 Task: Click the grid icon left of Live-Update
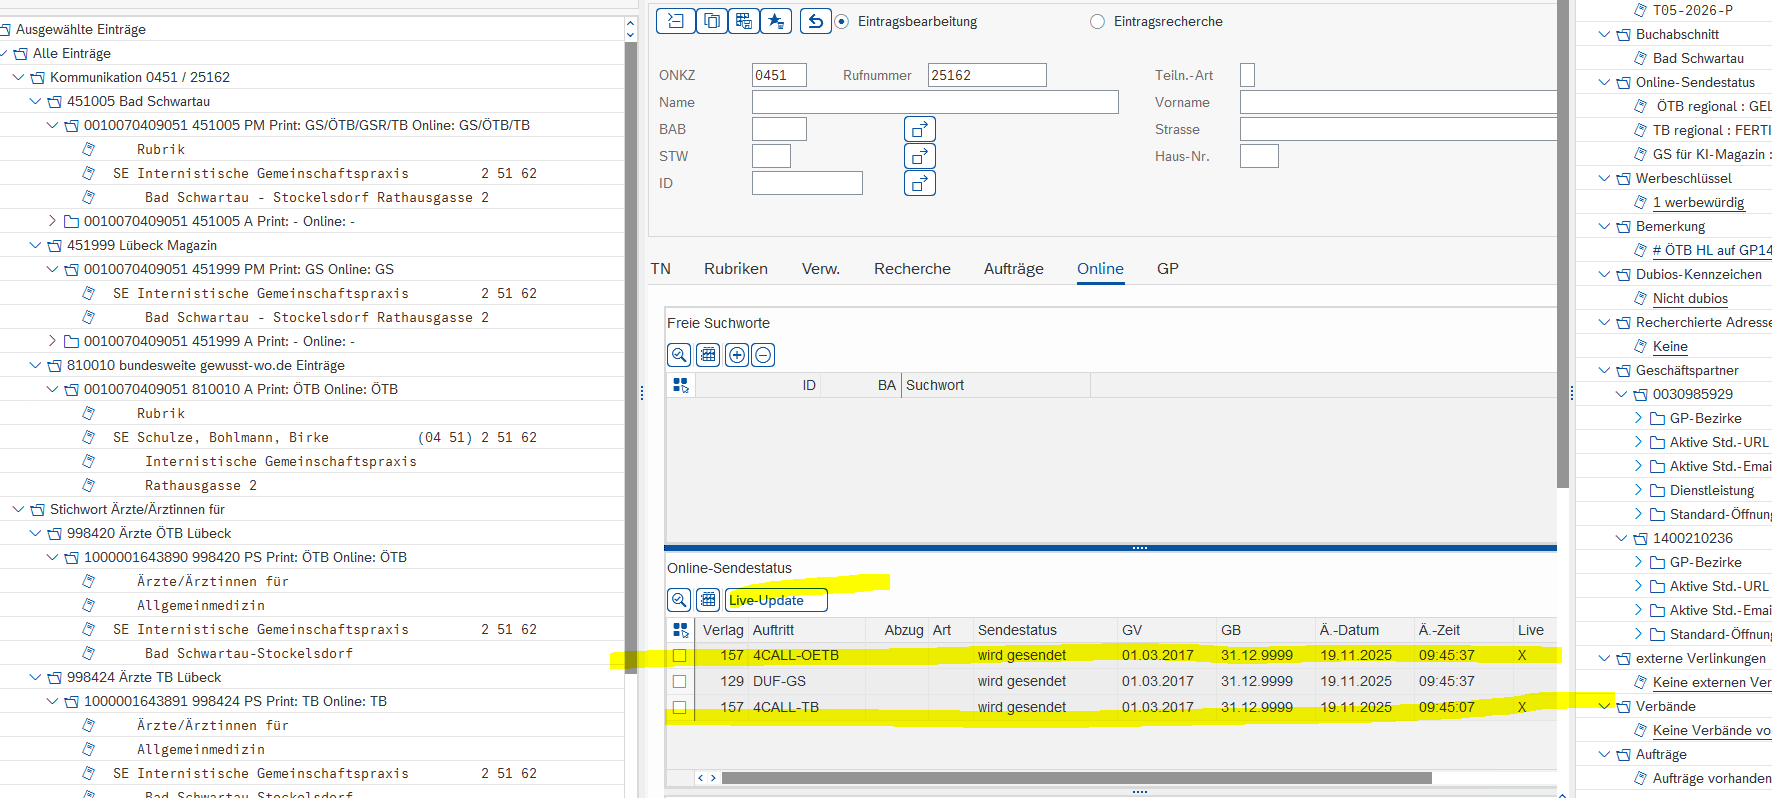(708, 600)
